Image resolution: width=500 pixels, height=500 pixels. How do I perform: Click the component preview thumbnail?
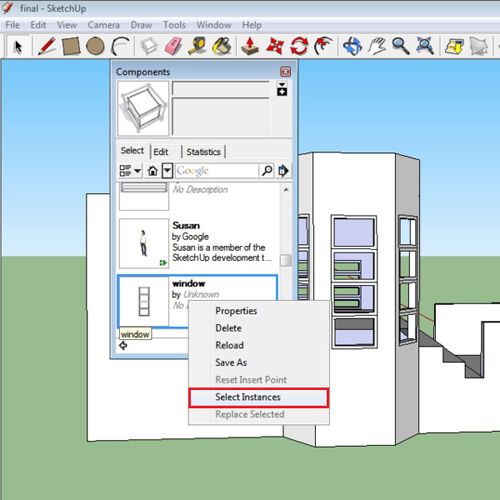click(x=144, y=108)
